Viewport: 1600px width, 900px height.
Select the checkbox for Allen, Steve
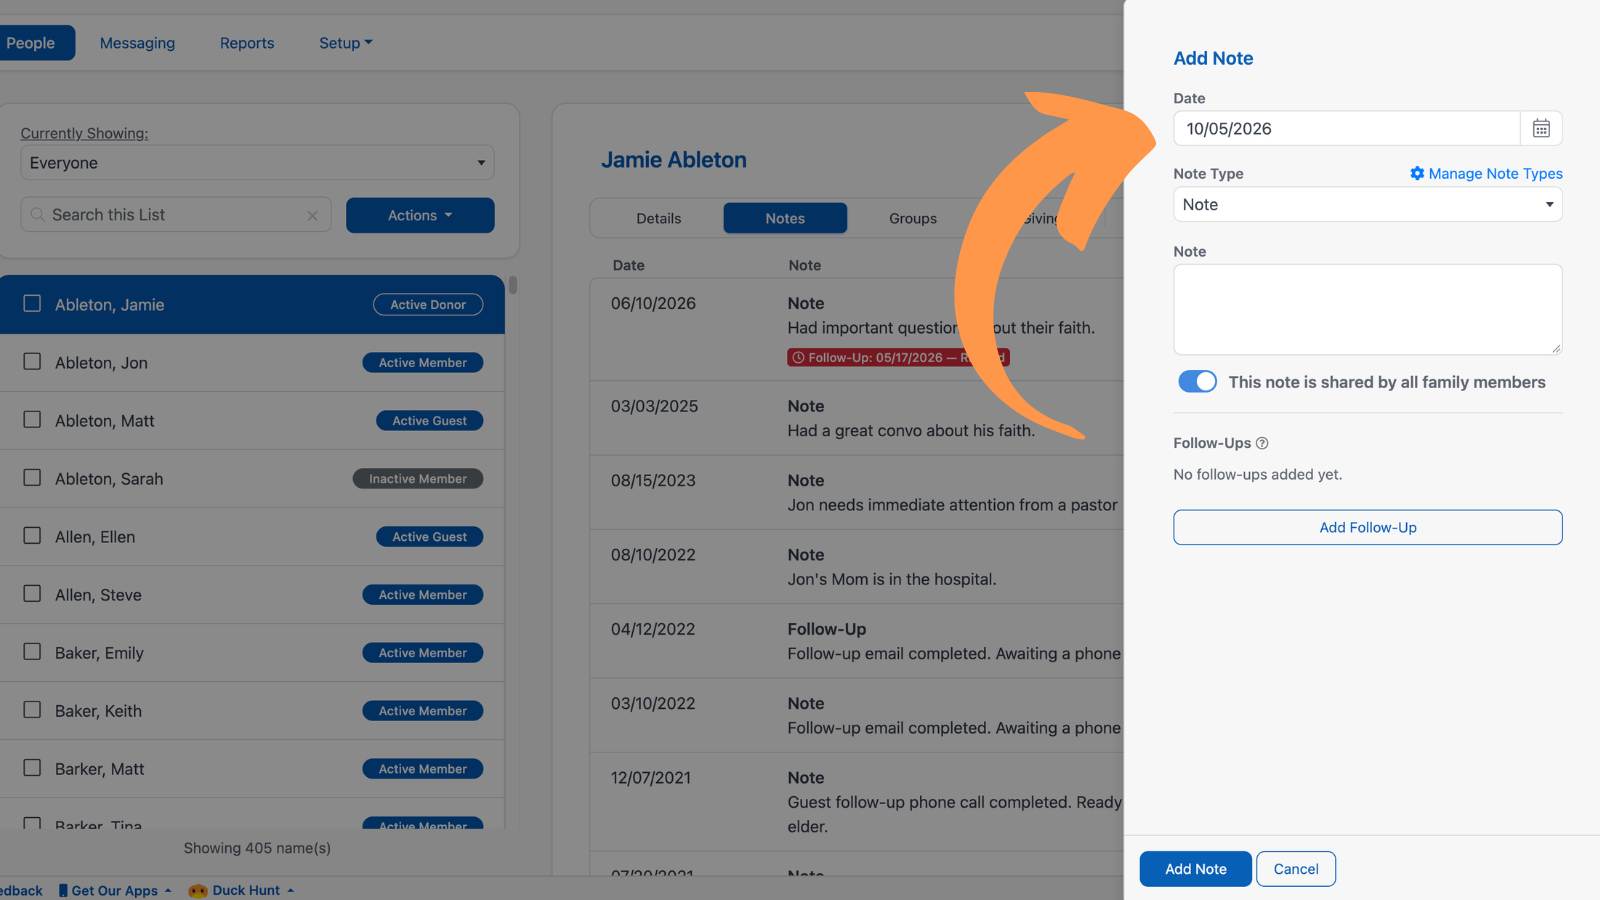click(32, 593)
